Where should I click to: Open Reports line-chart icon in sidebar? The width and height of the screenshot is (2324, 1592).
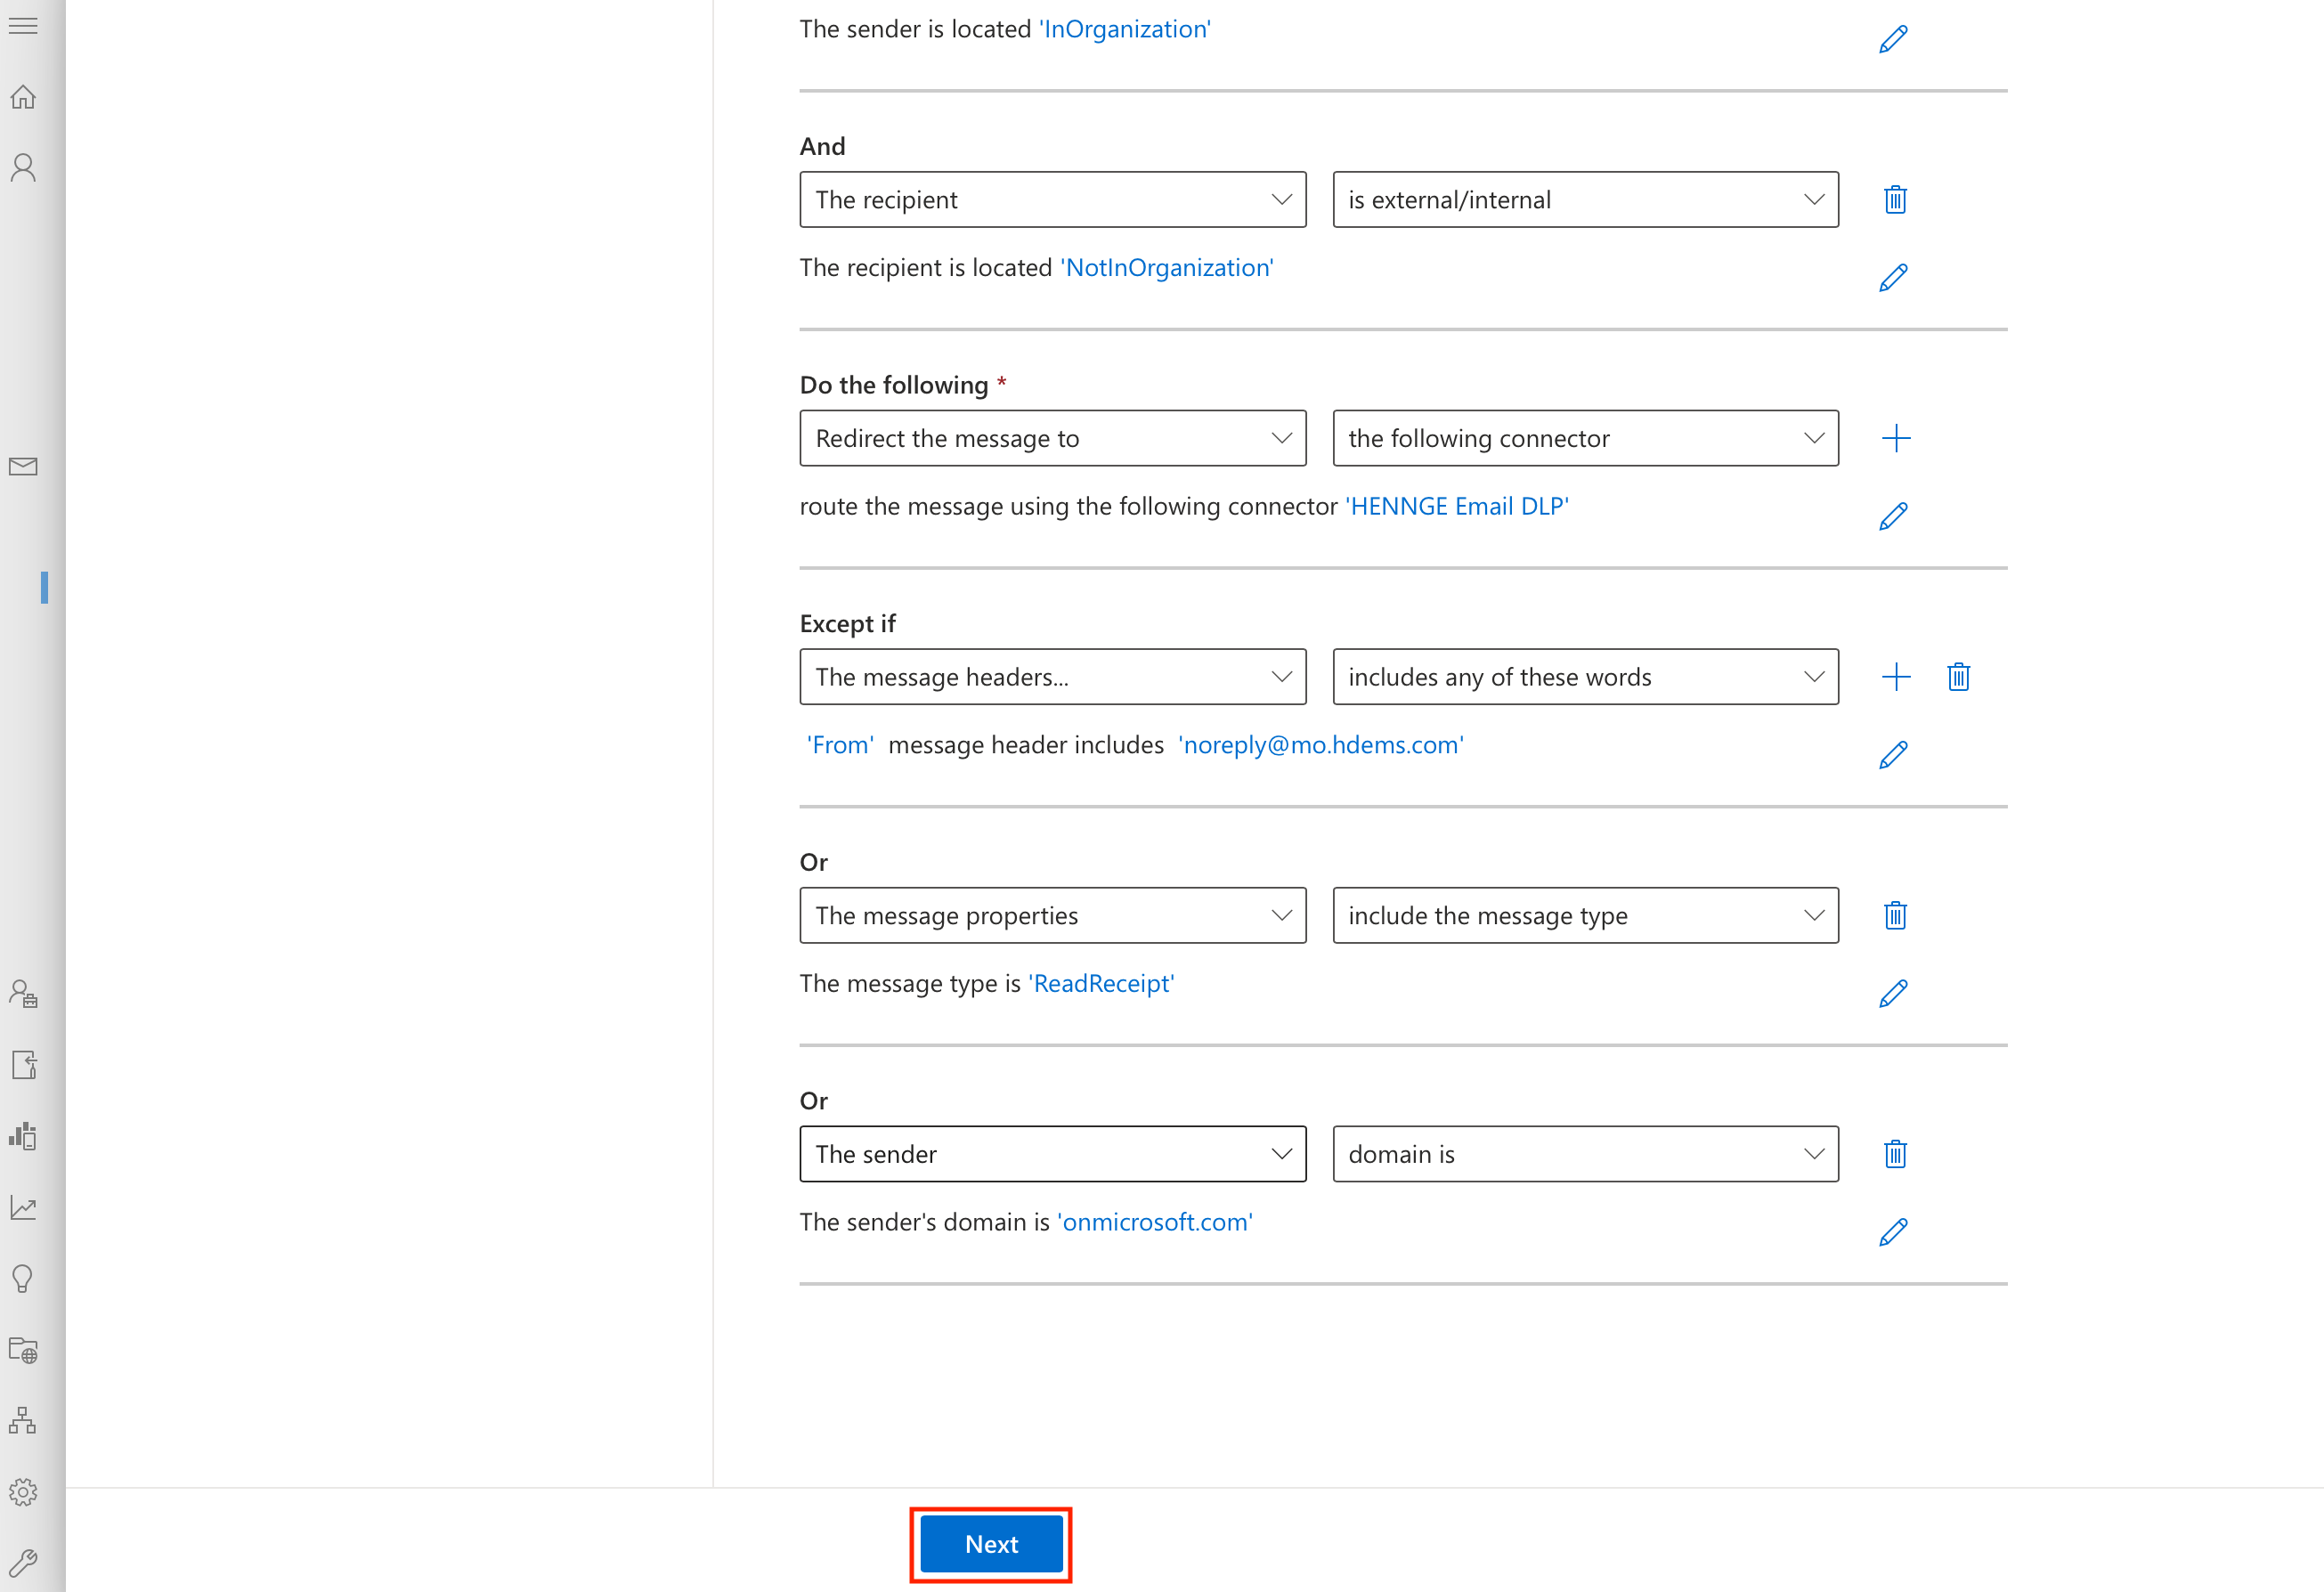(x=23, y=1207)
